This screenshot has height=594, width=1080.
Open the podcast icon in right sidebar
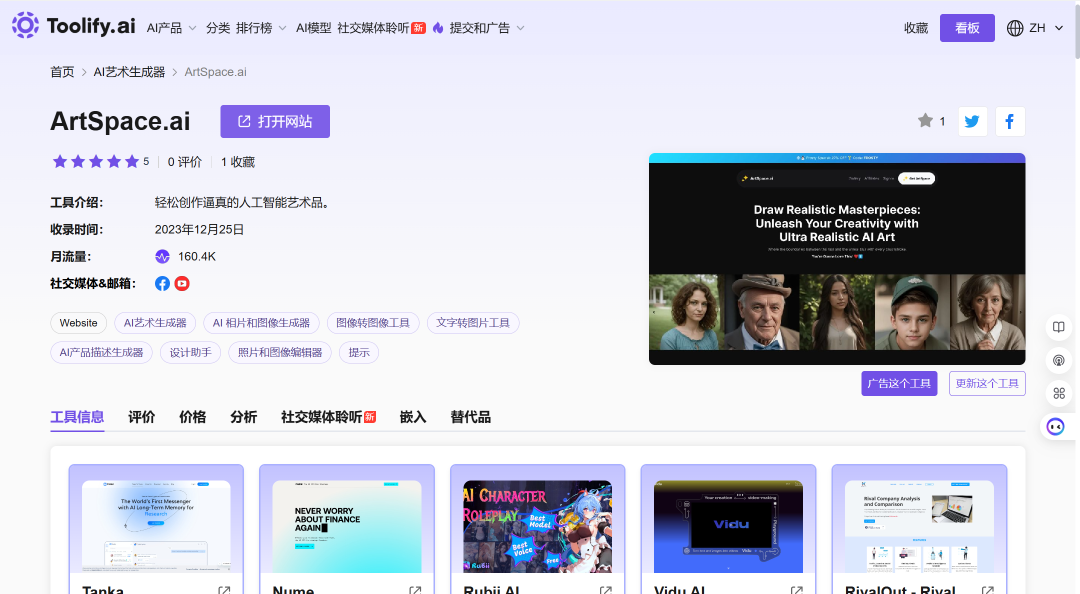tap(1059, 360)
